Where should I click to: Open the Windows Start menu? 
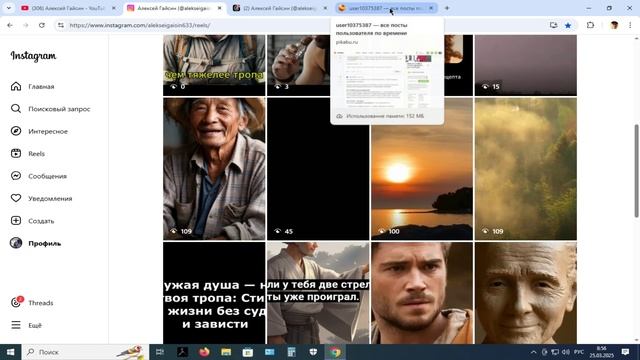pyautogui.click(x=10, y=352)
